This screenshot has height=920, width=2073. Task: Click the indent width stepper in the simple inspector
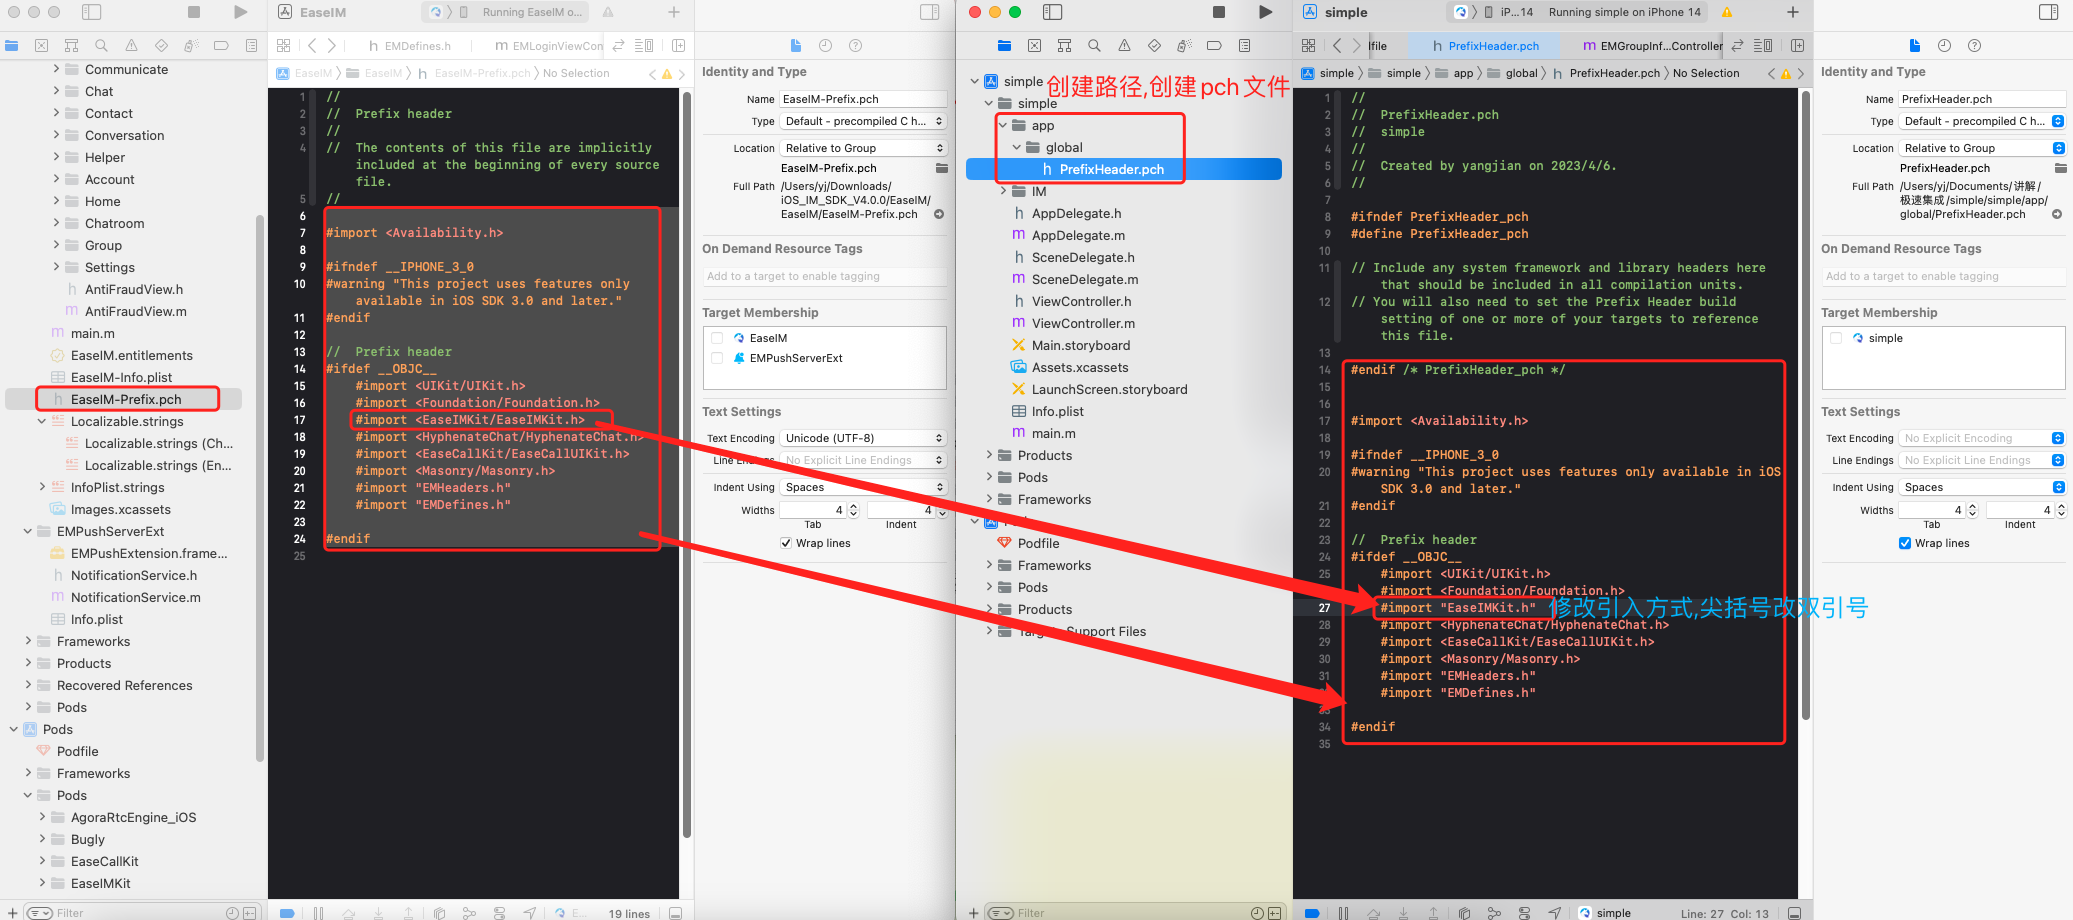tap(2061, 510)
